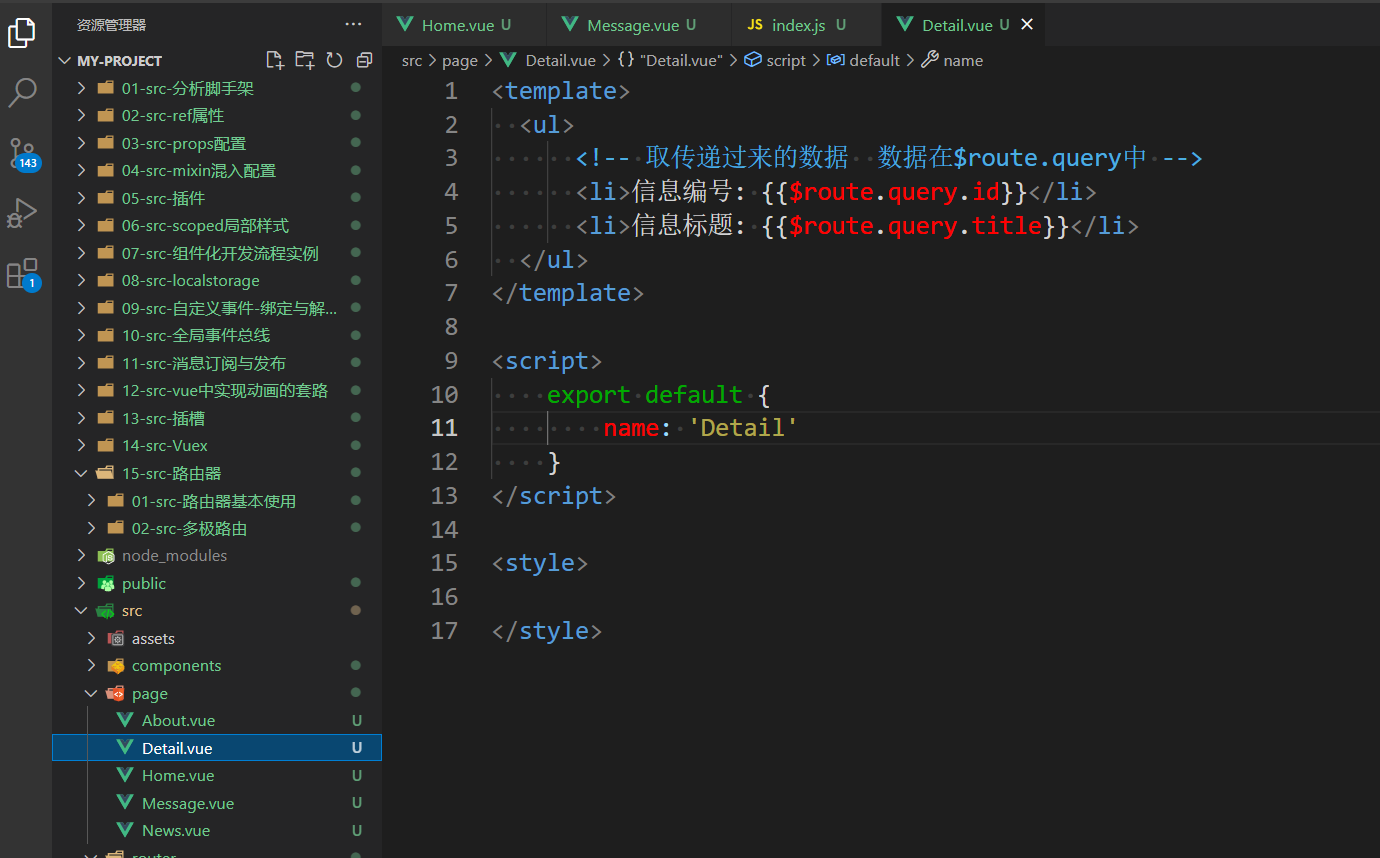
Task: Expand the 02-src-ref属性 folder
Action: click(x=217, y=116)
